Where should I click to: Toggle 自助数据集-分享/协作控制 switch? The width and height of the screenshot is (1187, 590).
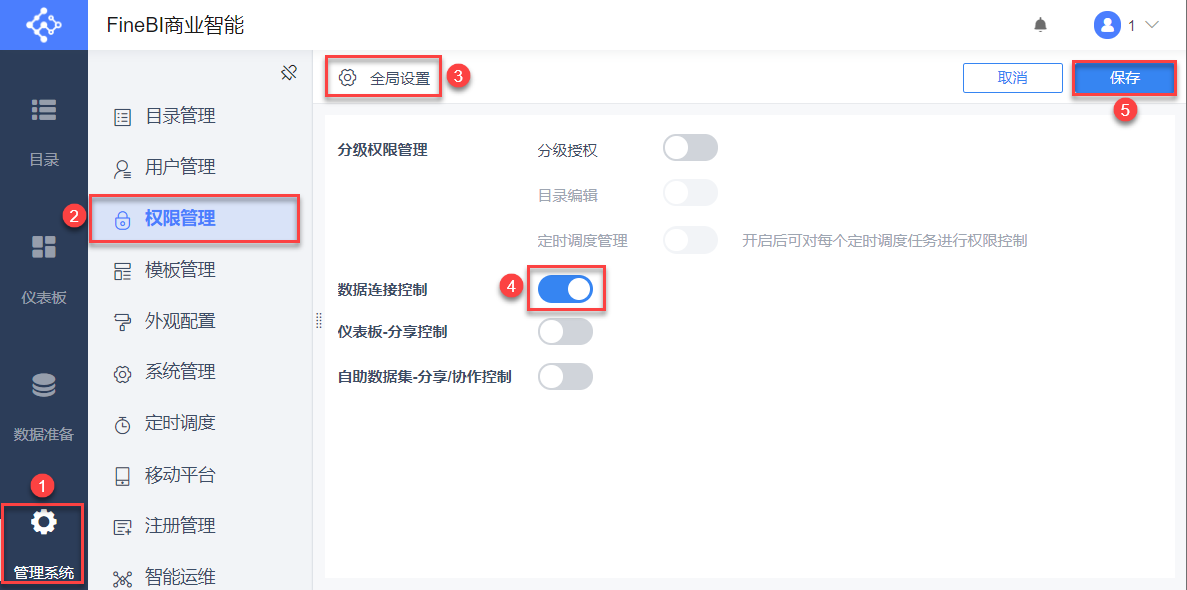tap(565, 376)
